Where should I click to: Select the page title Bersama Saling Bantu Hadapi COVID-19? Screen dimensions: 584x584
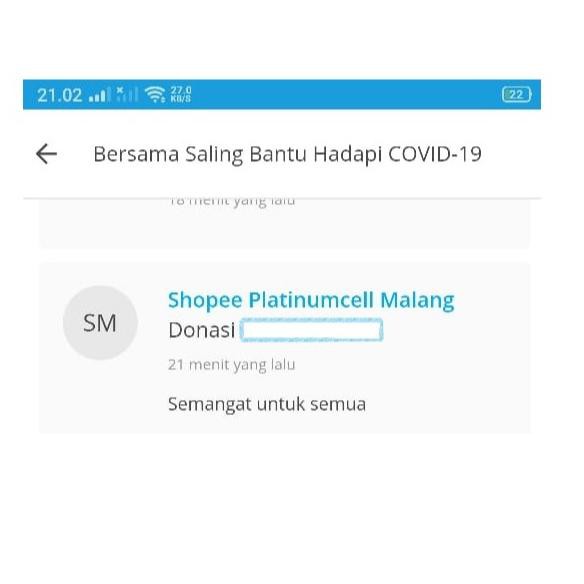tap(287, 154)
